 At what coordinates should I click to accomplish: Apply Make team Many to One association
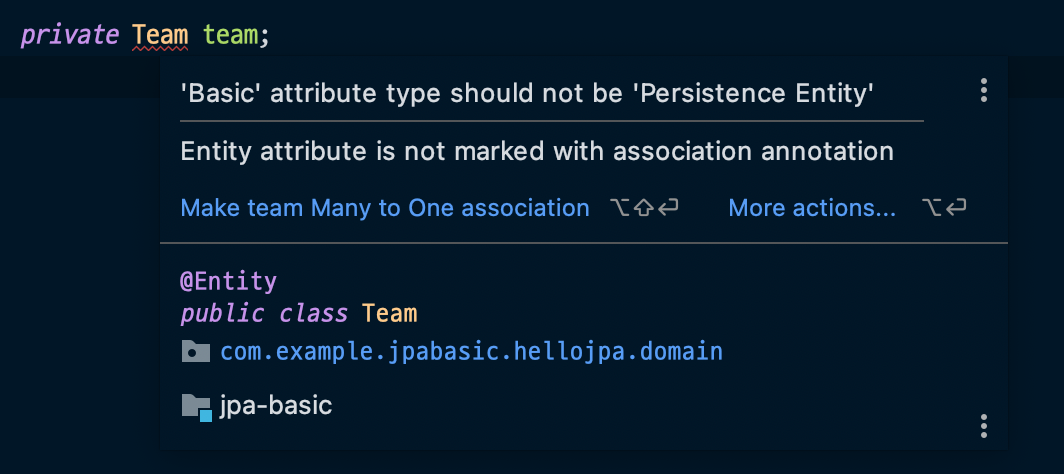(x=385, y=208)
